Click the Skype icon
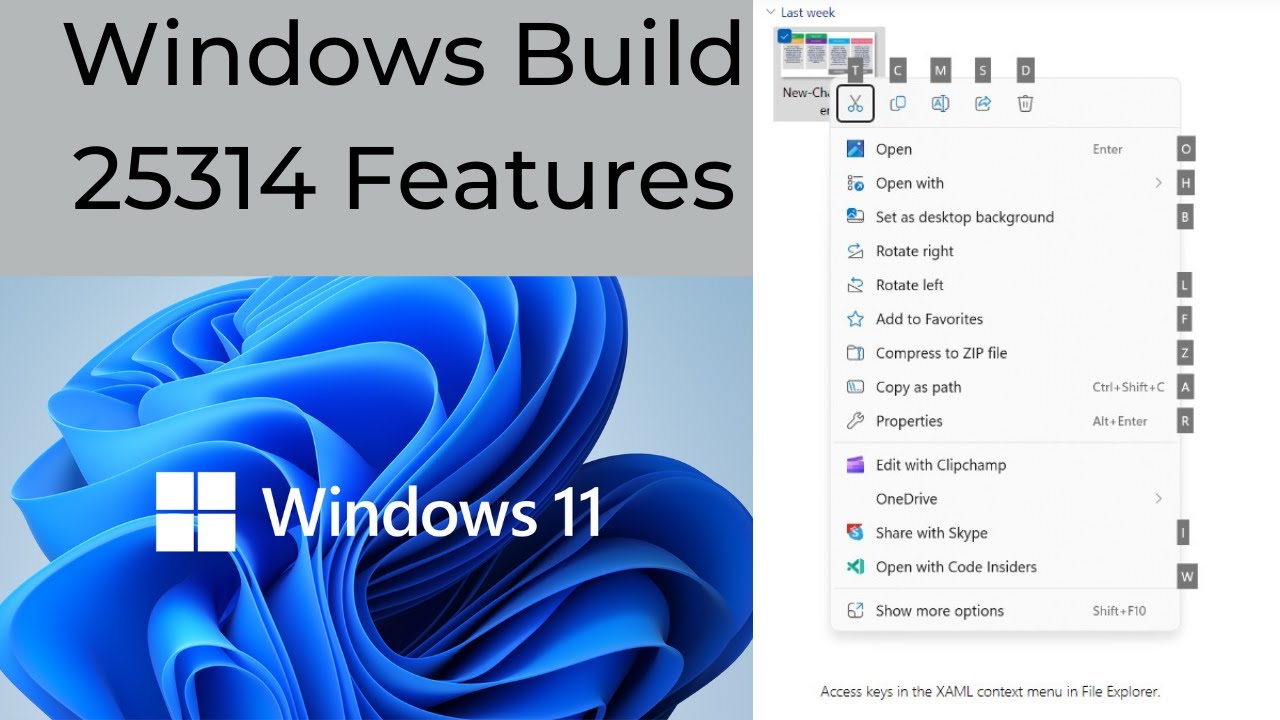This screenshot has width=1280, height=720. (855, 533)
